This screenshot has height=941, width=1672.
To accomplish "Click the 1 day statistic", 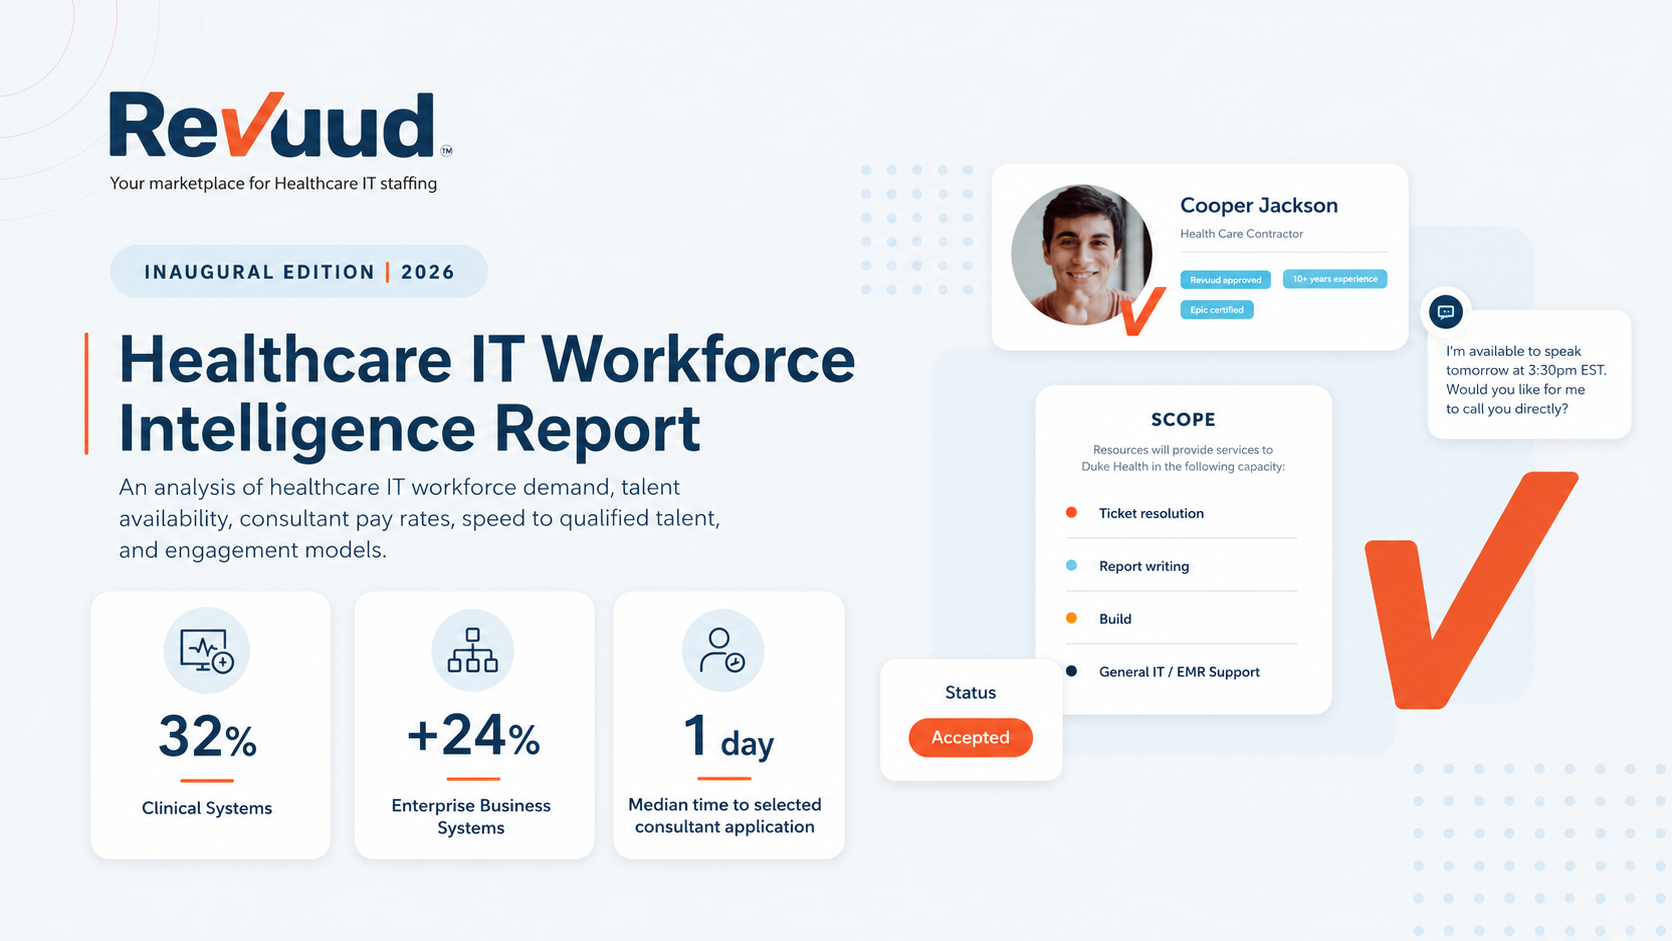I will point(728,738).
